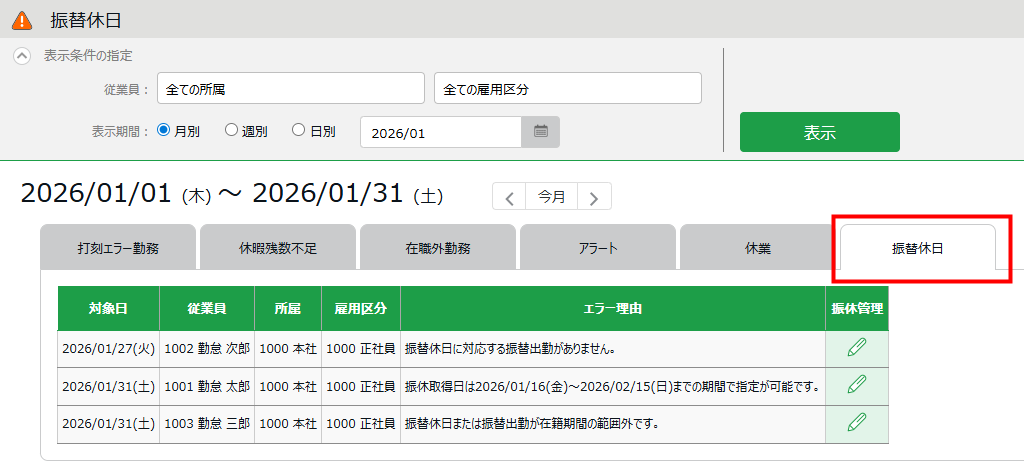This screenshot has height=475, width=1024.
Task: Open the 在職外勤務 tab
Action: (437, 248)
